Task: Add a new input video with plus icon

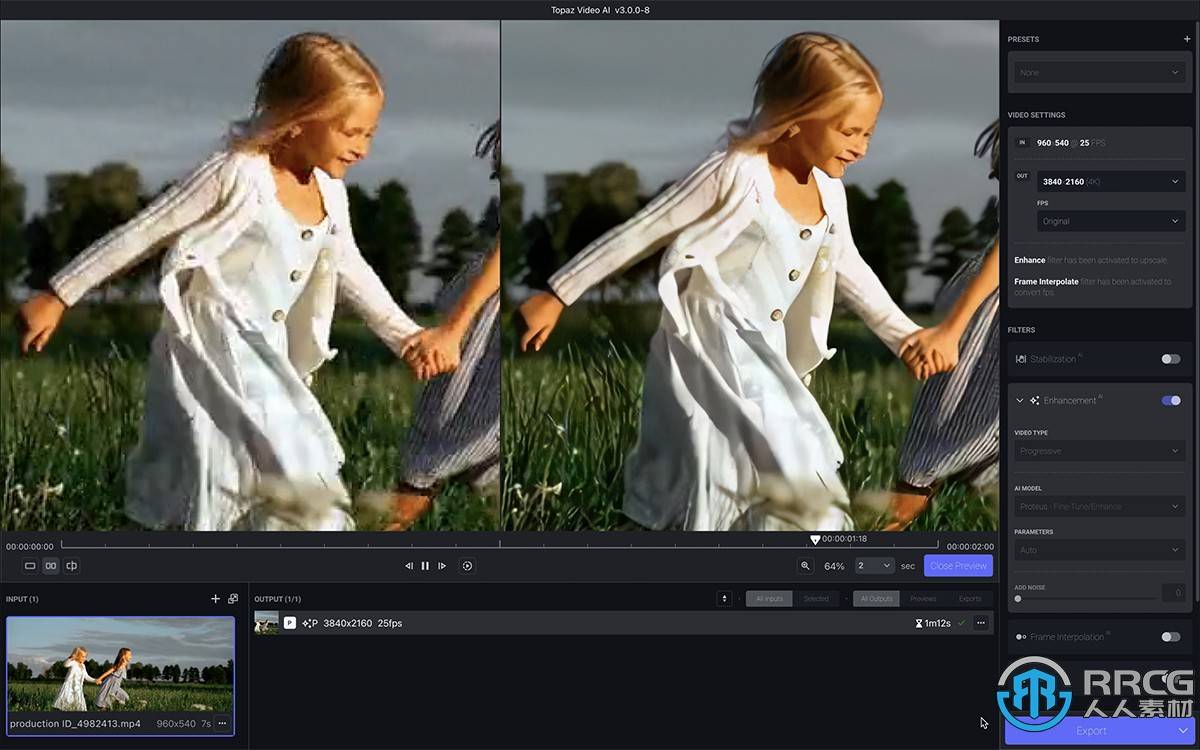Action: tap(215, 599)
